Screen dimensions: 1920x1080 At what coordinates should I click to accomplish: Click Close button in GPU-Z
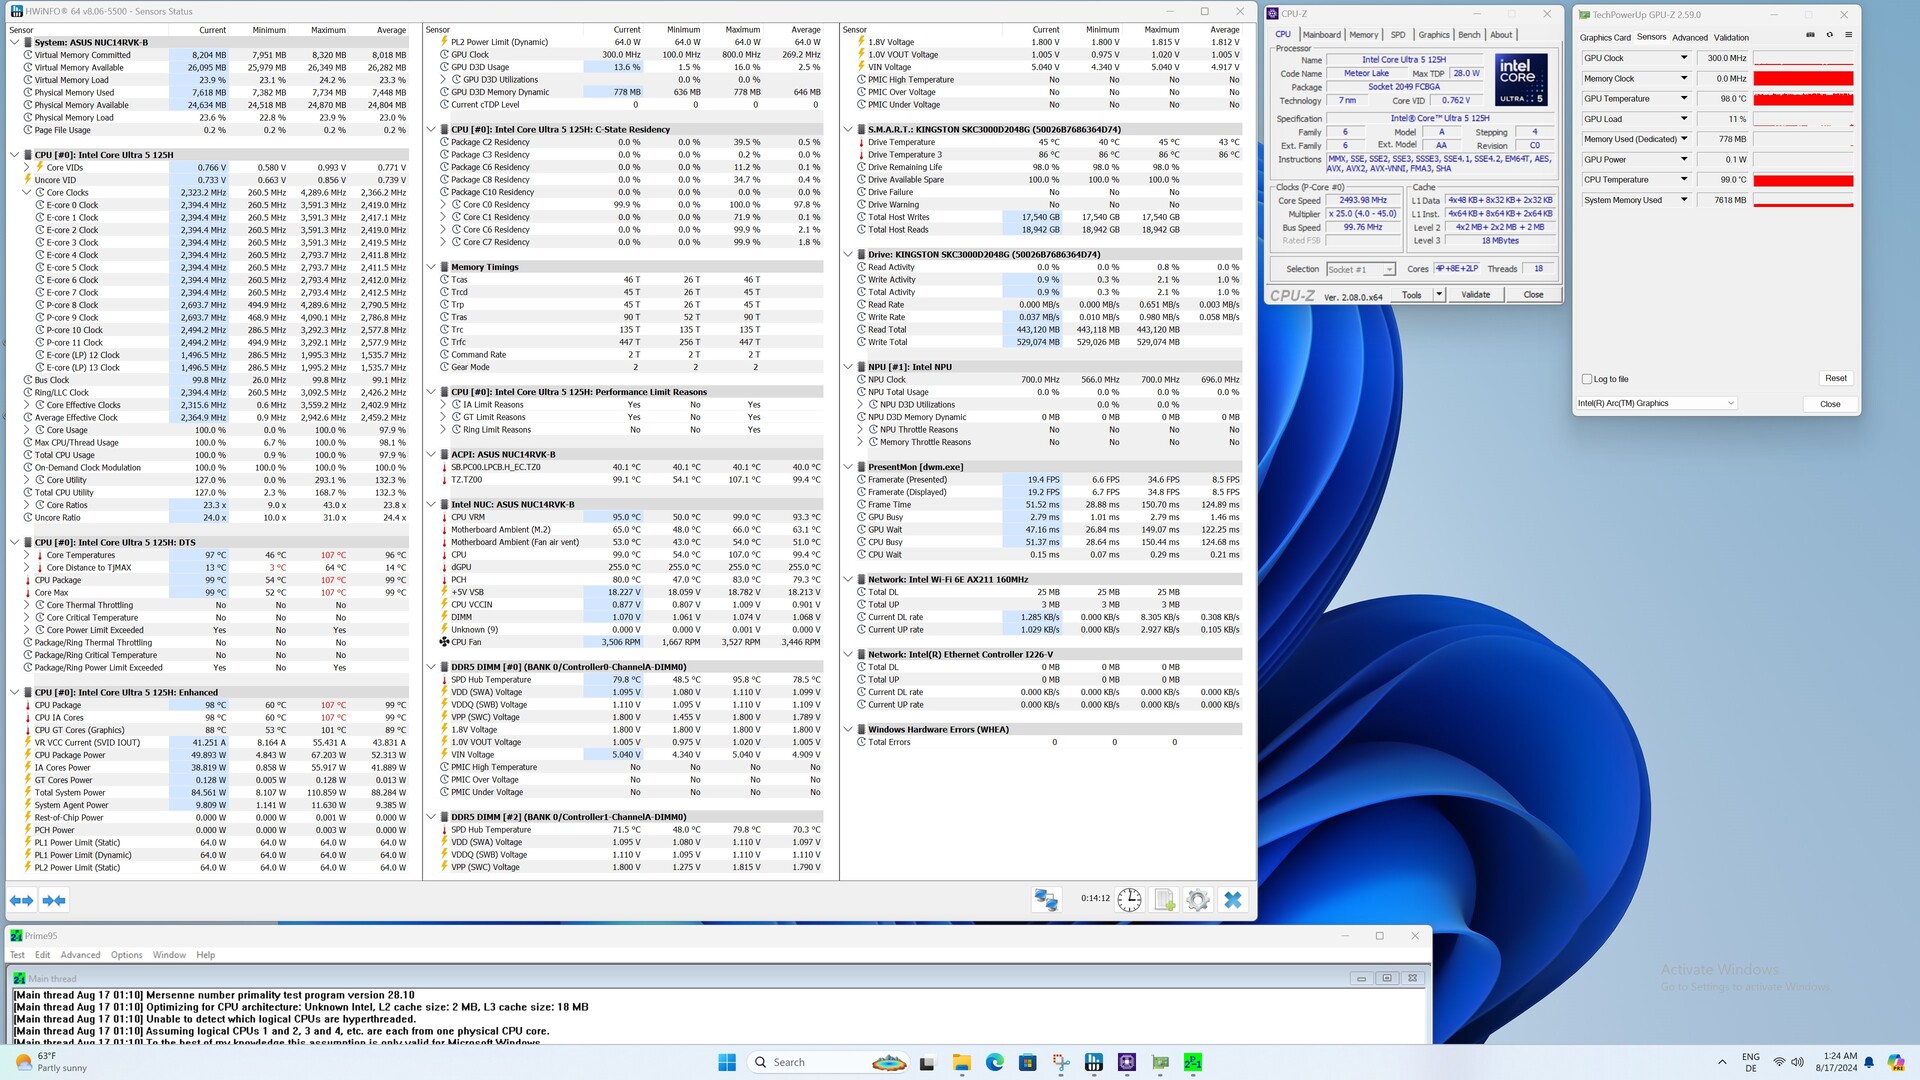(x=1830, y=404)
